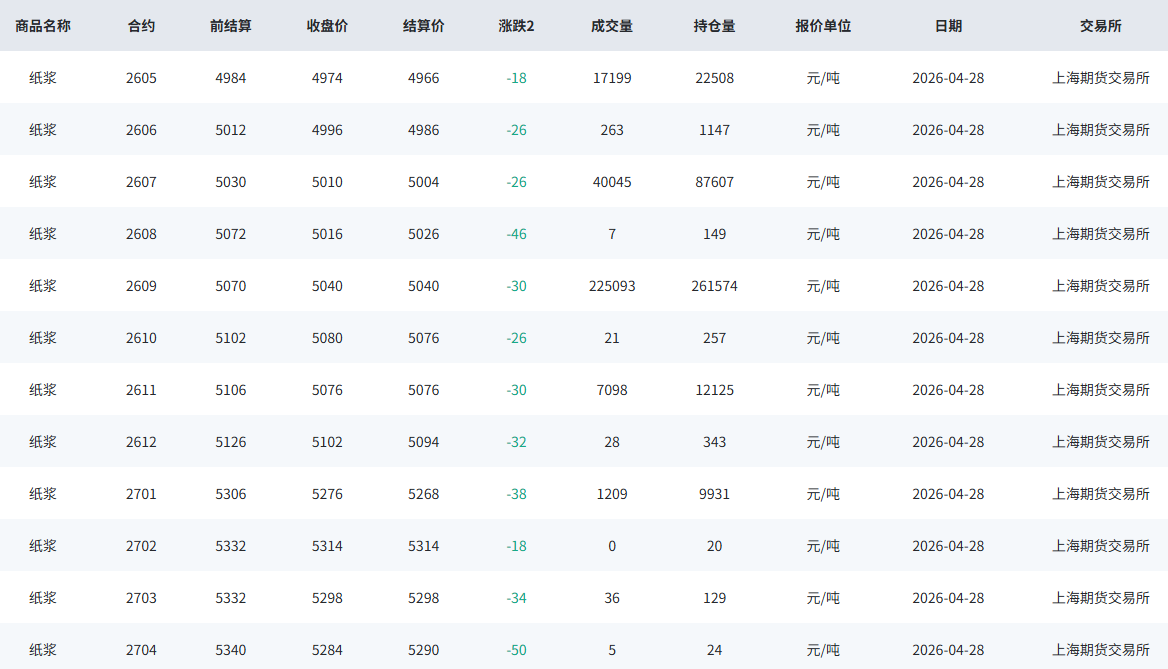Sort by the 成交量 column header
The height and width of the screenshot is (669, 1168).
click(x=612, y=26)
